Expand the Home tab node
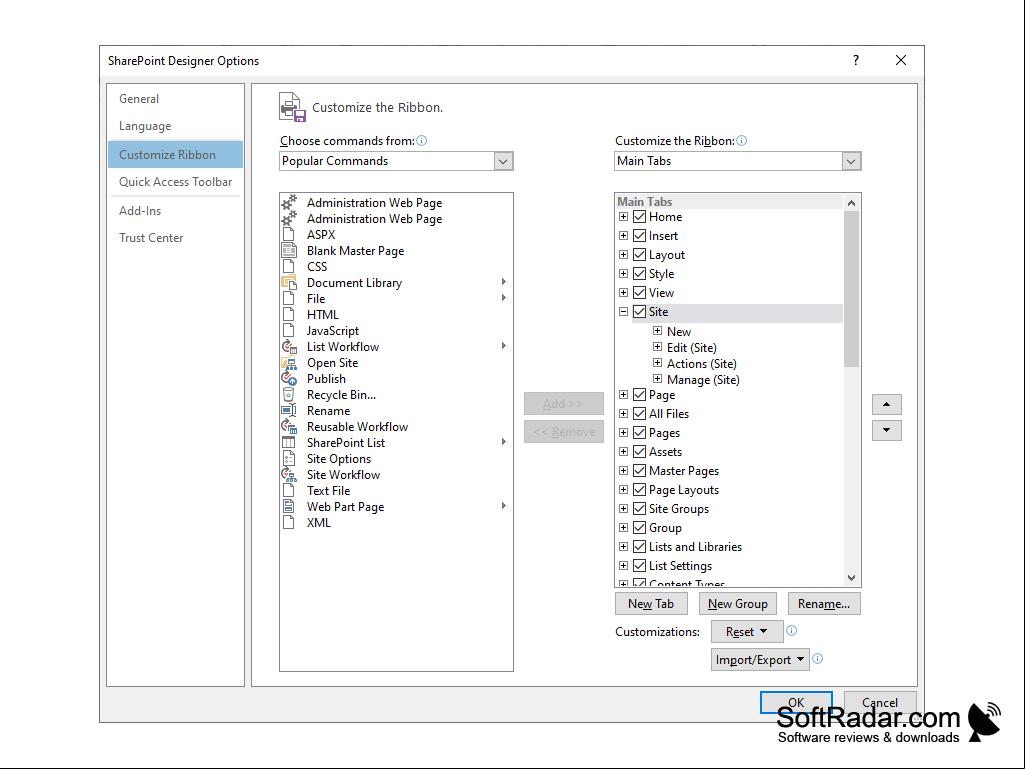 tap(624, 216)
